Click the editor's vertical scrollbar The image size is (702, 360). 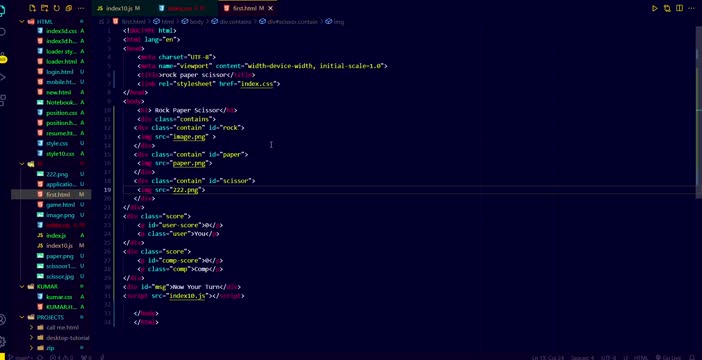click(699, 112)
